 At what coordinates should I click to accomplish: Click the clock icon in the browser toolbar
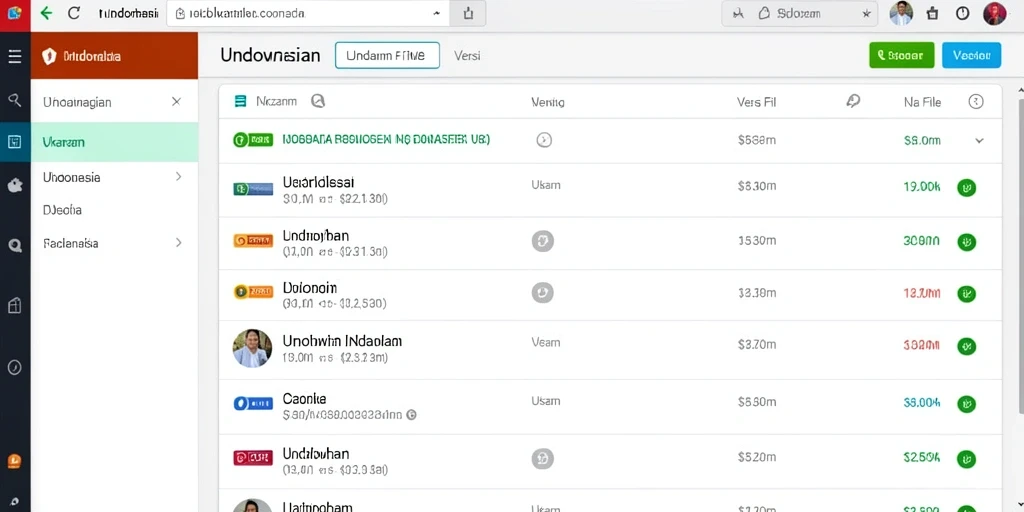click(x=963, y=13)
